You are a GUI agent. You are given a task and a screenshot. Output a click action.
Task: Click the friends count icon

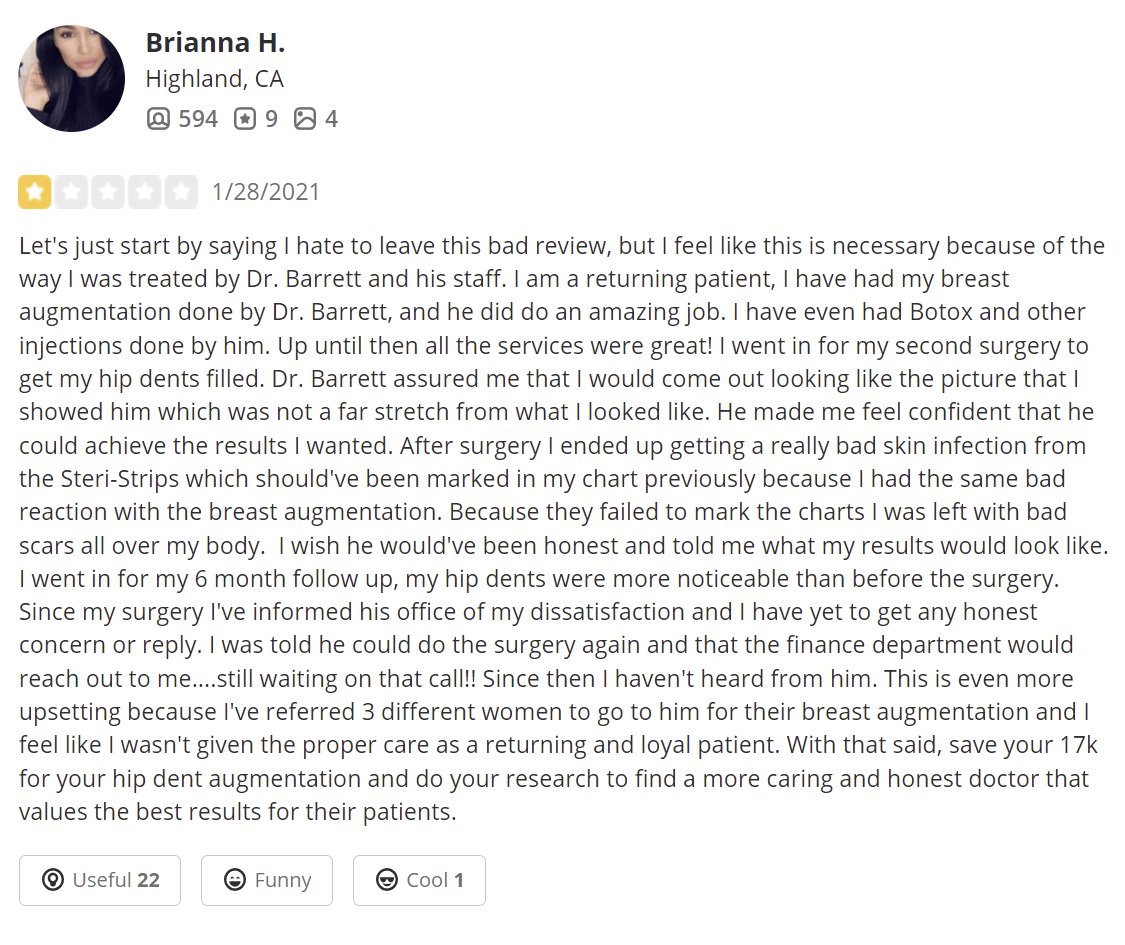pyautogui.click(x=159, y=118)
